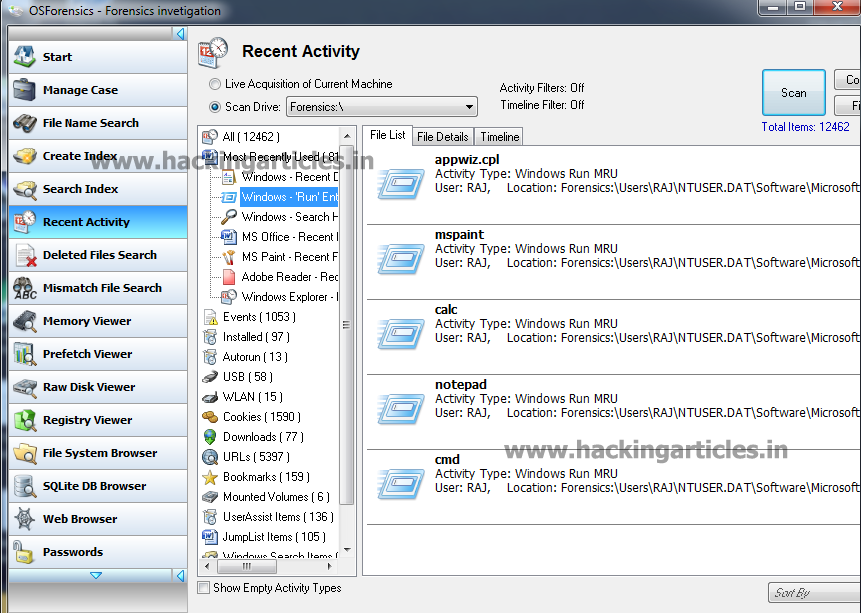This screenshot has width=861, height=613.
Task: Select Windows Explorer tree item
Action: click(x=279, y=297)
